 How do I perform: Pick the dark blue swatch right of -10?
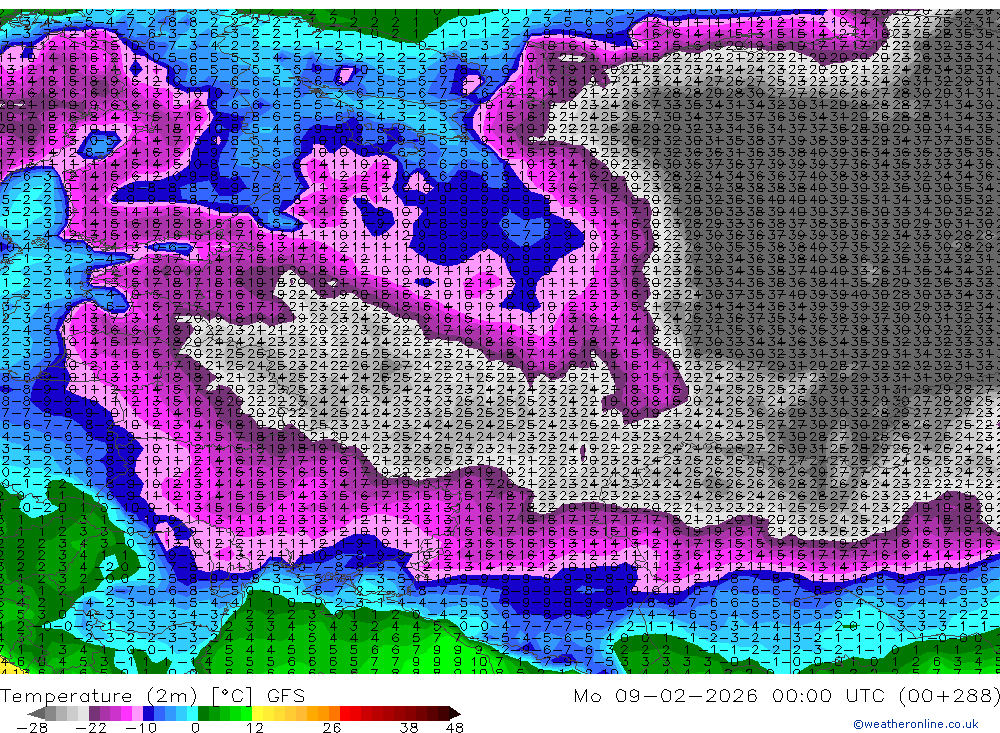click(x=149, y=713)
